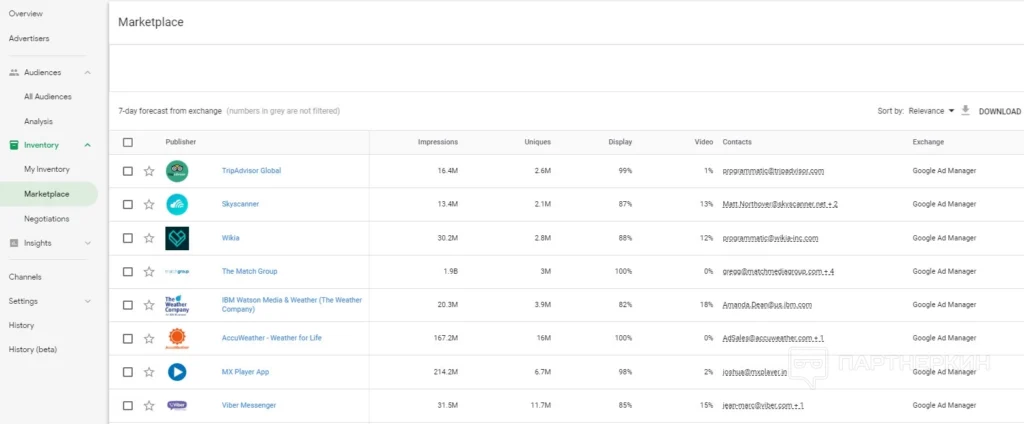Open the Wikia publisher link
The width and height of the screenshot is (1024, 424).
coord(231,238)
